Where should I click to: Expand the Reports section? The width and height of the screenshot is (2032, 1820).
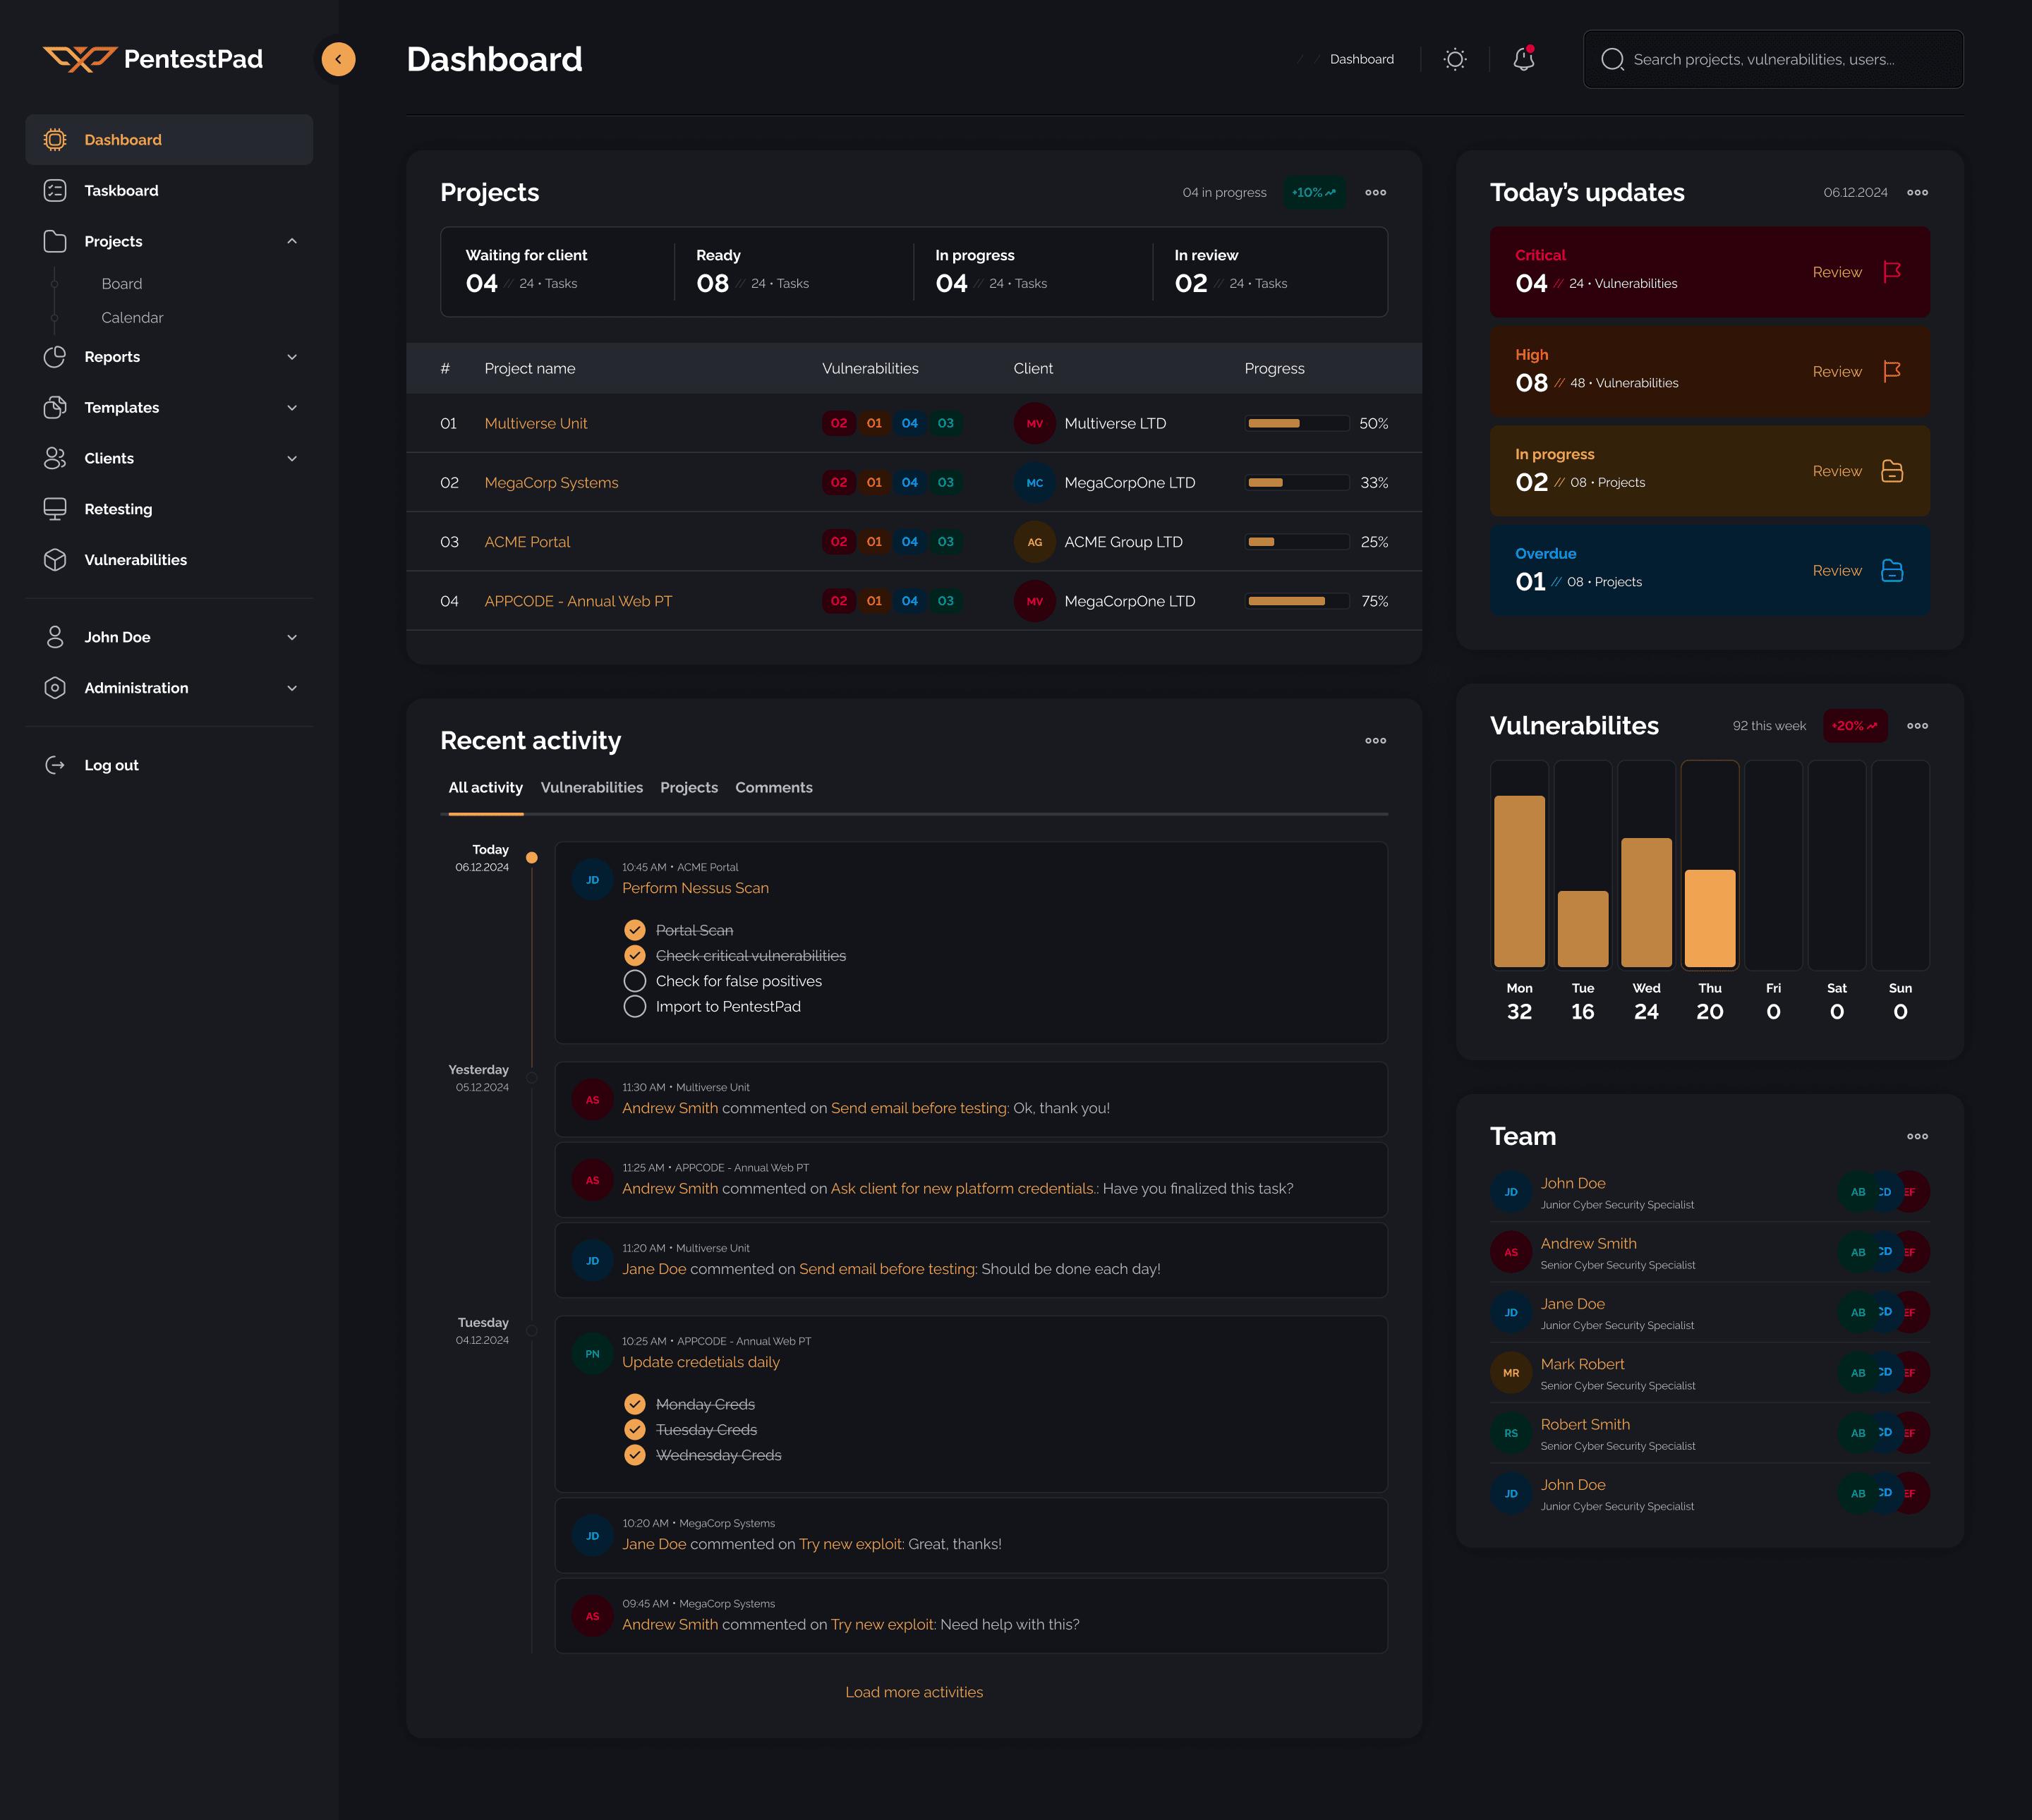pyautogui.click(x=291, y=356)
